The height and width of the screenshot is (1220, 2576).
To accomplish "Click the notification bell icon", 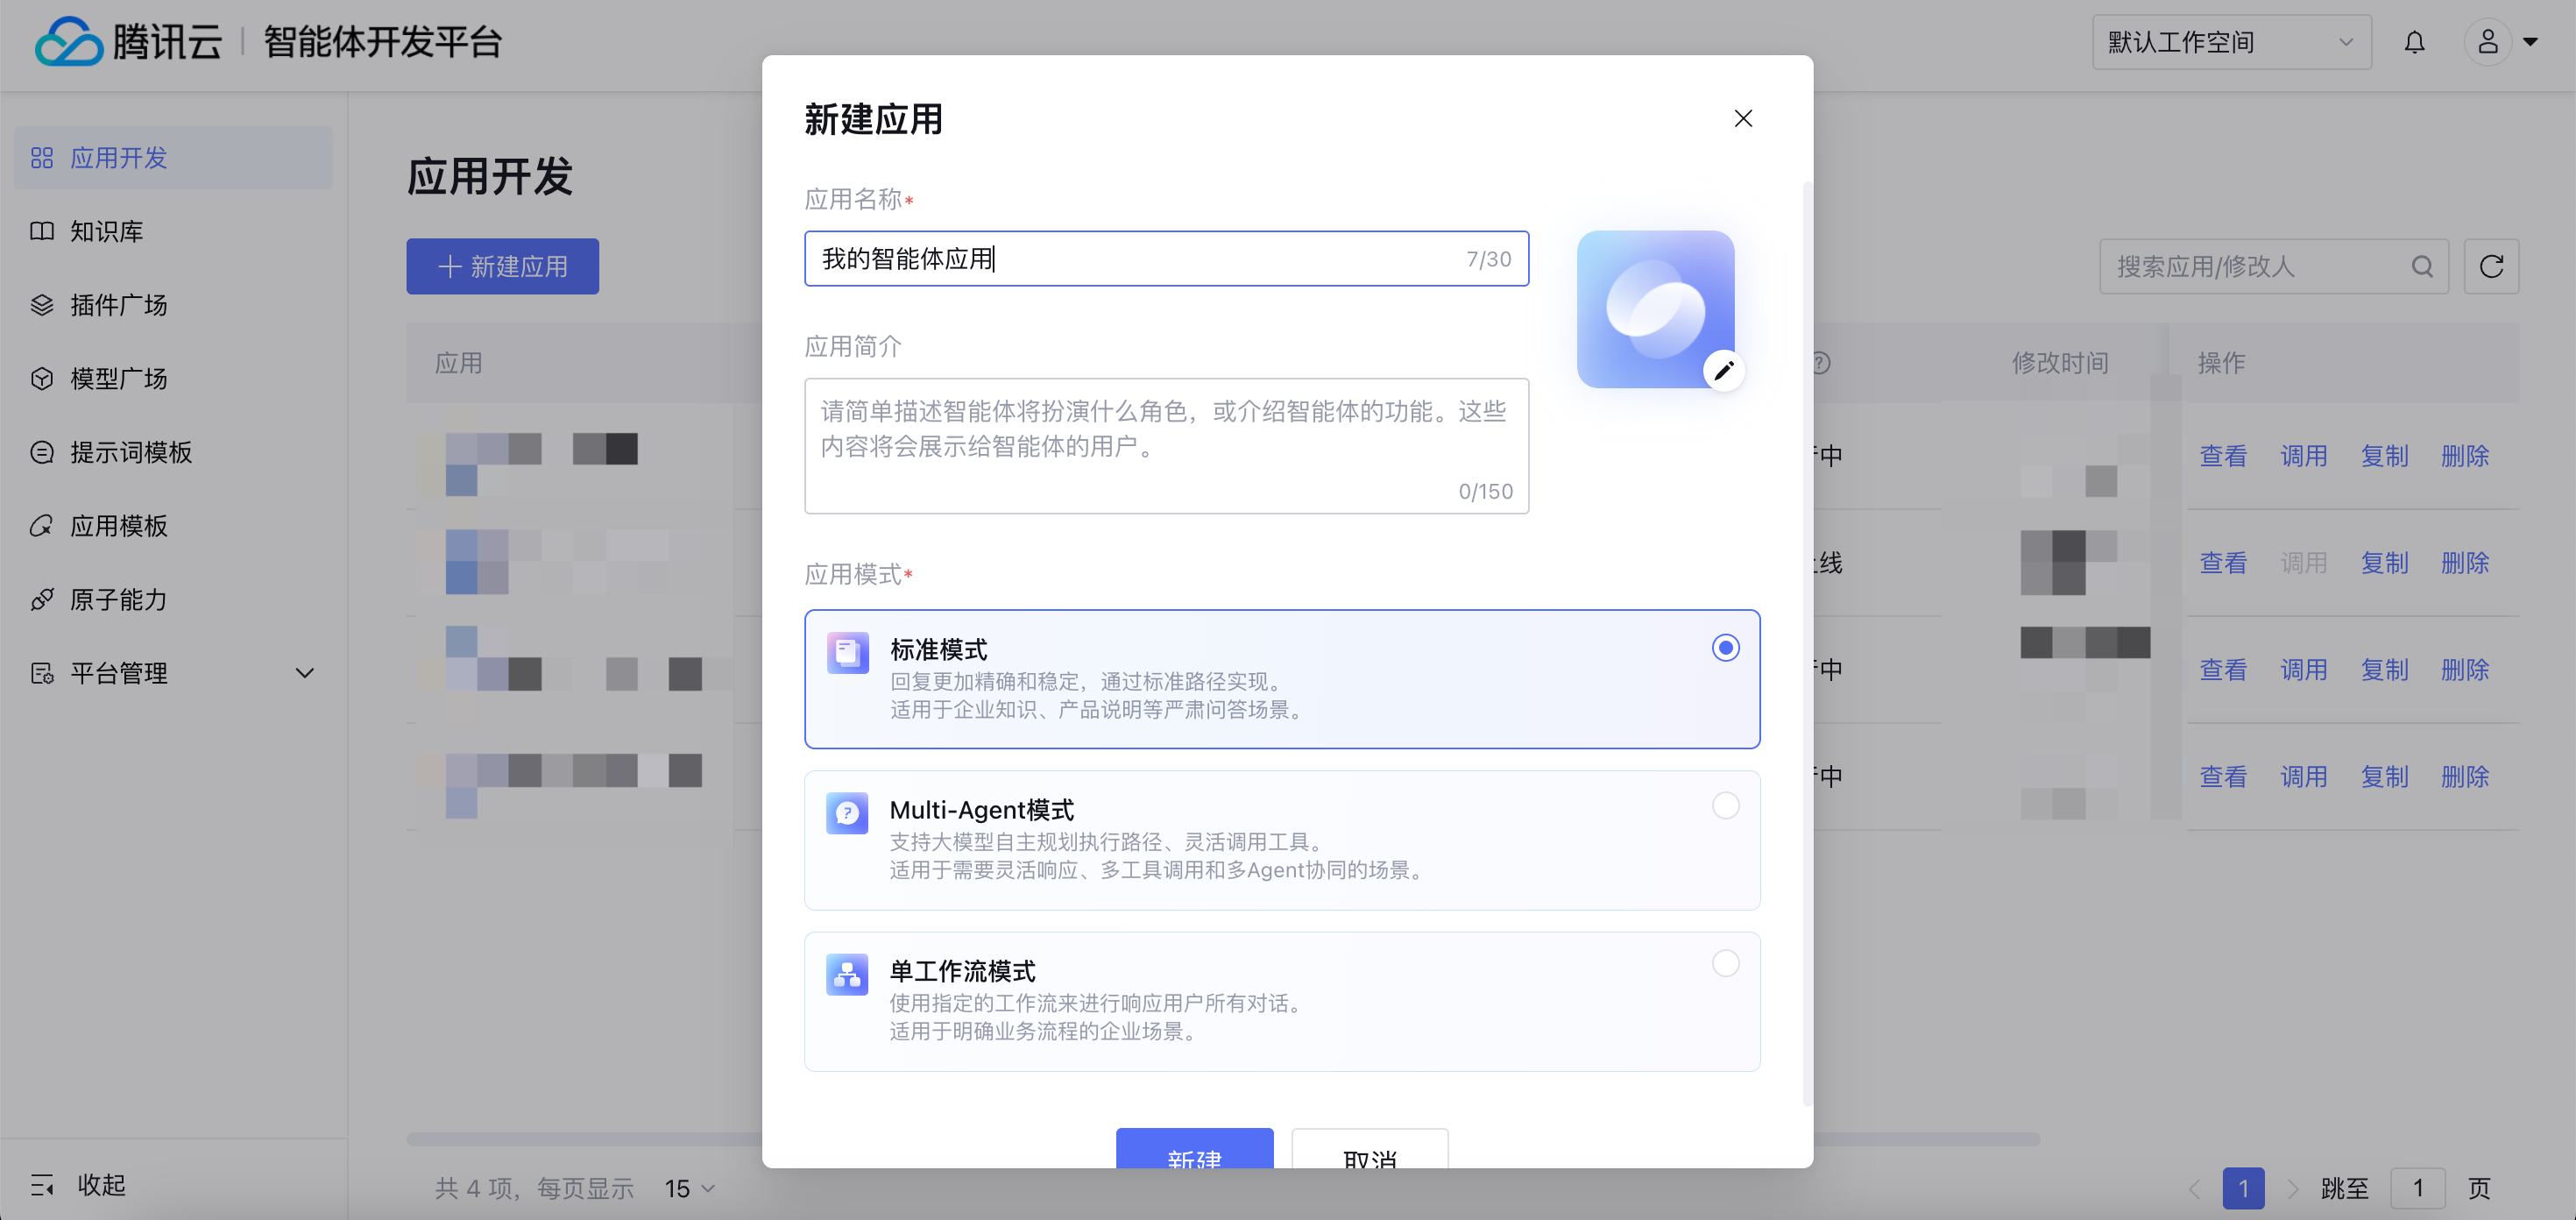I will point(2414,43).
